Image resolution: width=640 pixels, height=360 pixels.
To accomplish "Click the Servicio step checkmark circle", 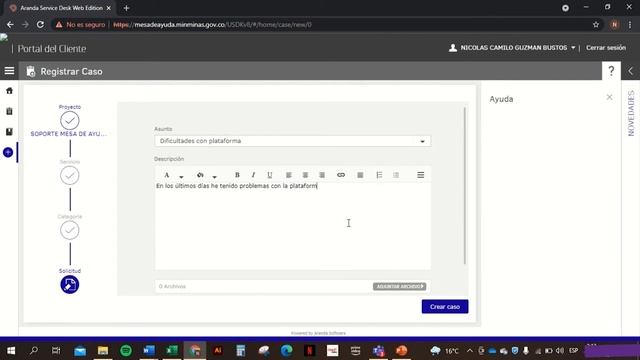I will [x=70, y=176].
